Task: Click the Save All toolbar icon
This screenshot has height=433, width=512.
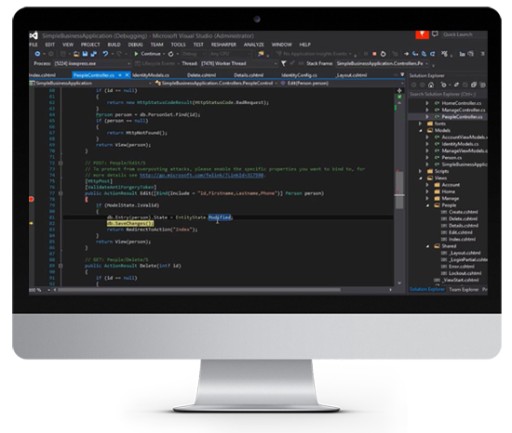Action: click(94, 54)
